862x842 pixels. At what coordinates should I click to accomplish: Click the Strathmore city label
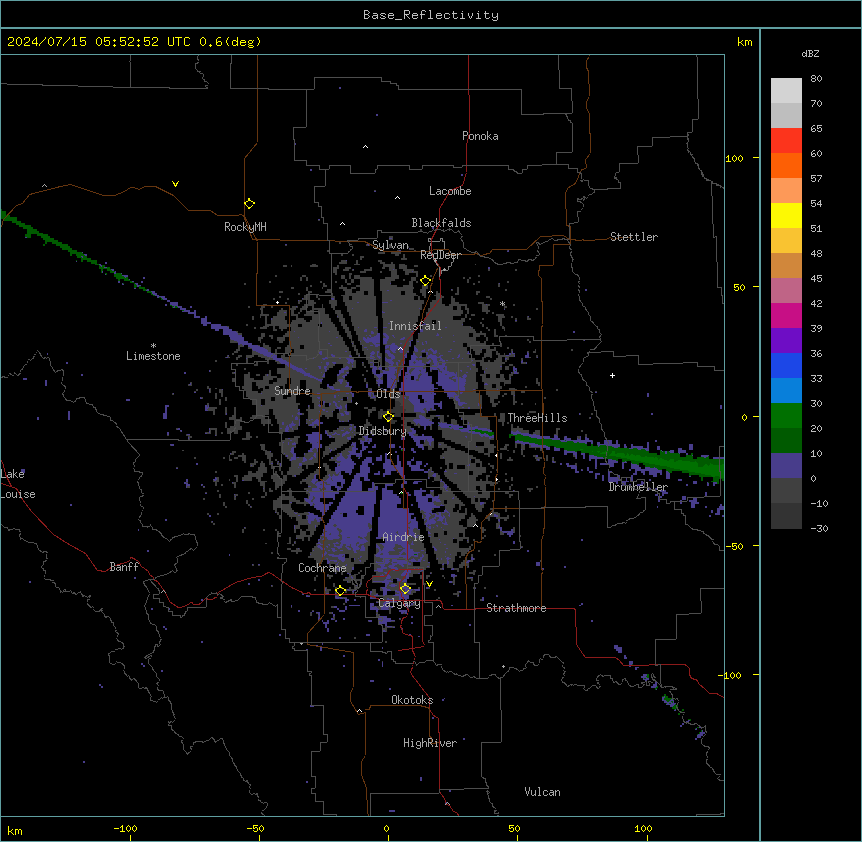pos(516,608)
